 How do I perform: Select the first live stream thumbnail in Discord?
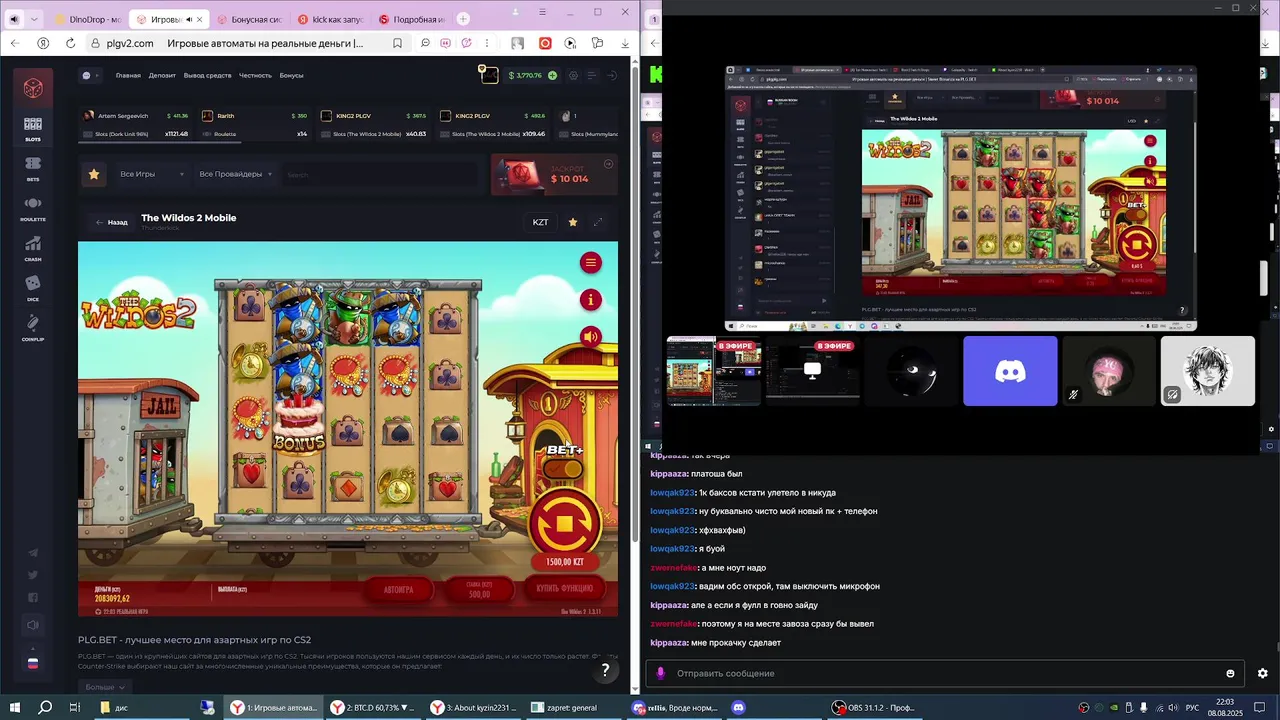714,371
